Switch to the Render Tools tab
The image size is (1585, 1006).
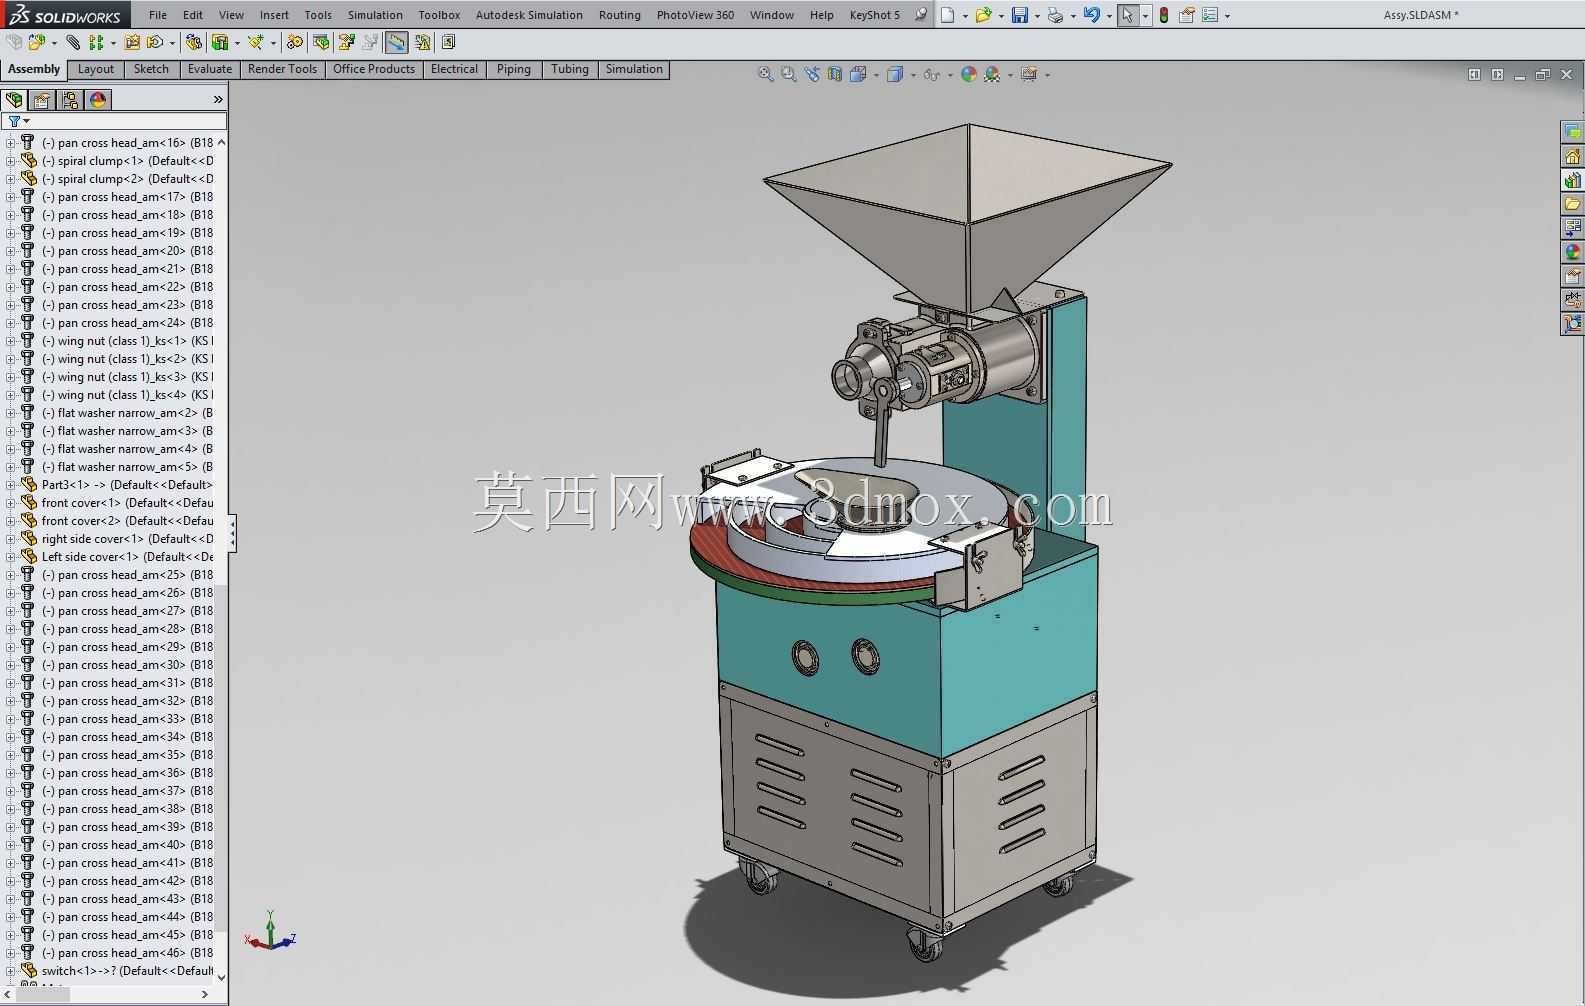click(x=282, y=69)
